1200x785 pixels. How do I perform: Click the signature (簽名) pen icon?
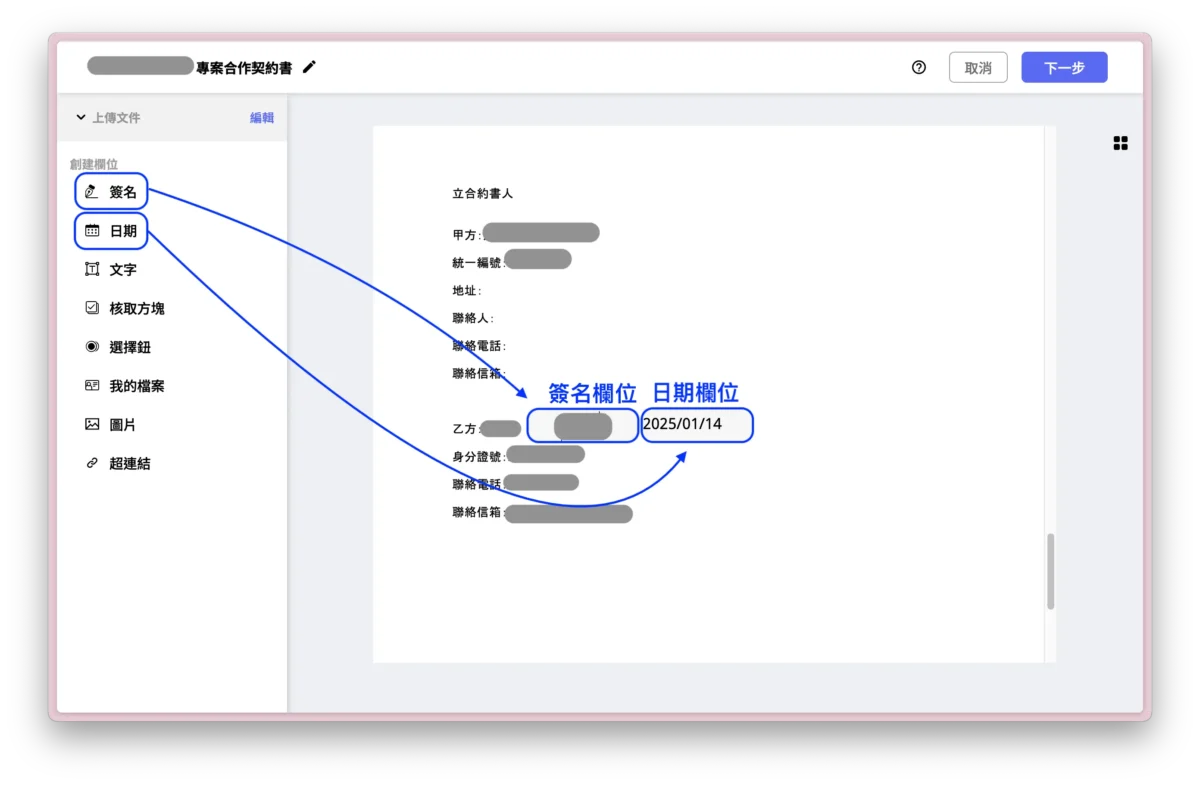point(92,191)
